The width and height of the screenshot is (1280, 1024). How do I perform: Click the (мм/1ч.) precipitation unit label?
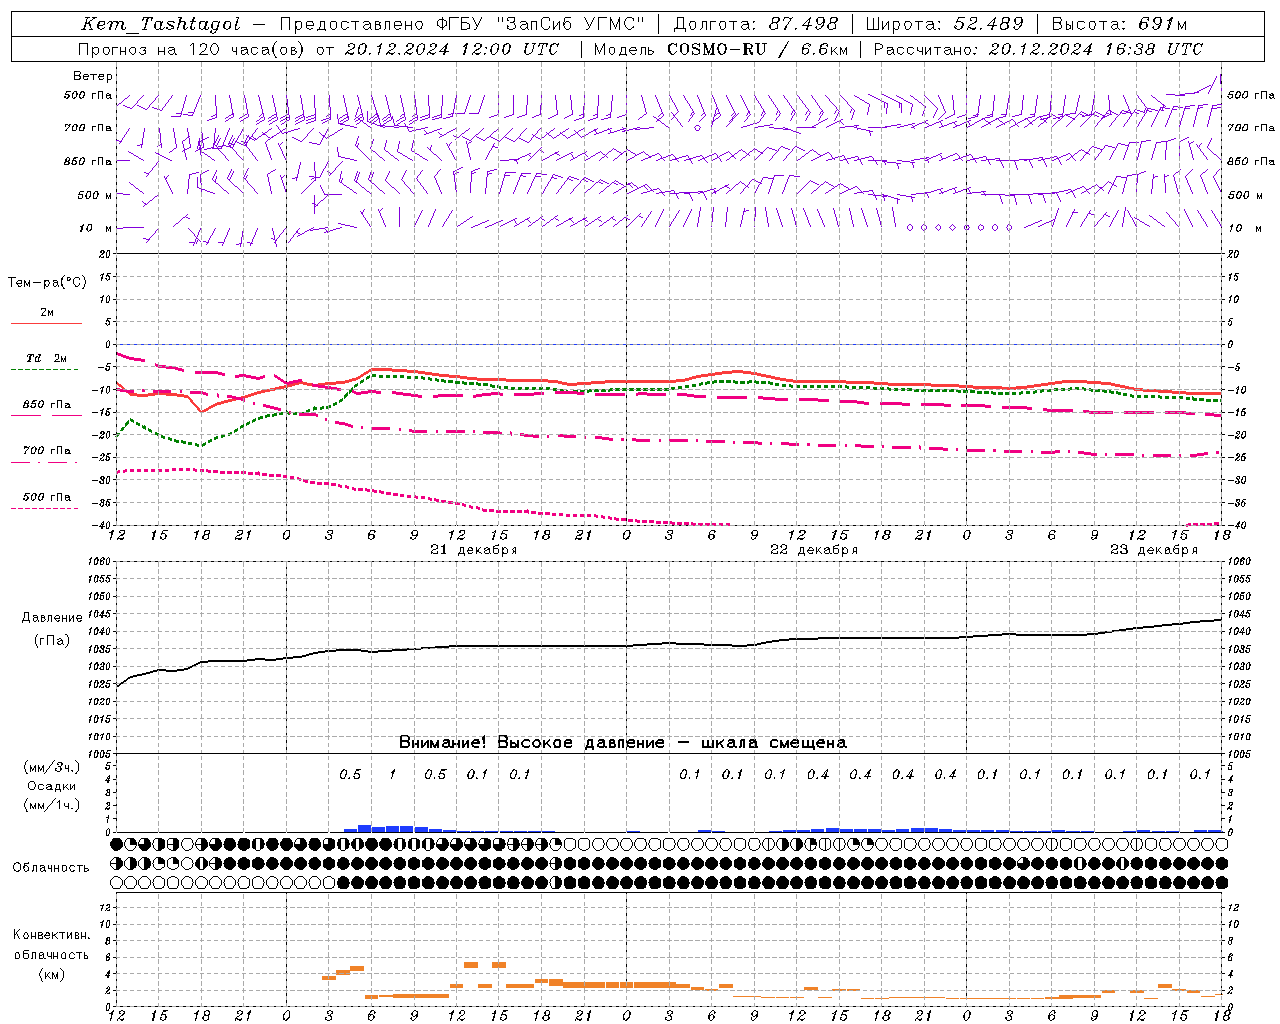click(x=52, y=806)
